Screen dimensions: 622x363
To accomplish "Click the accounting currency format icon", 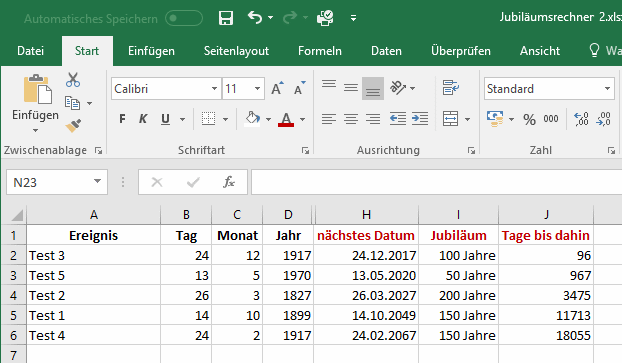I will 495,119.
